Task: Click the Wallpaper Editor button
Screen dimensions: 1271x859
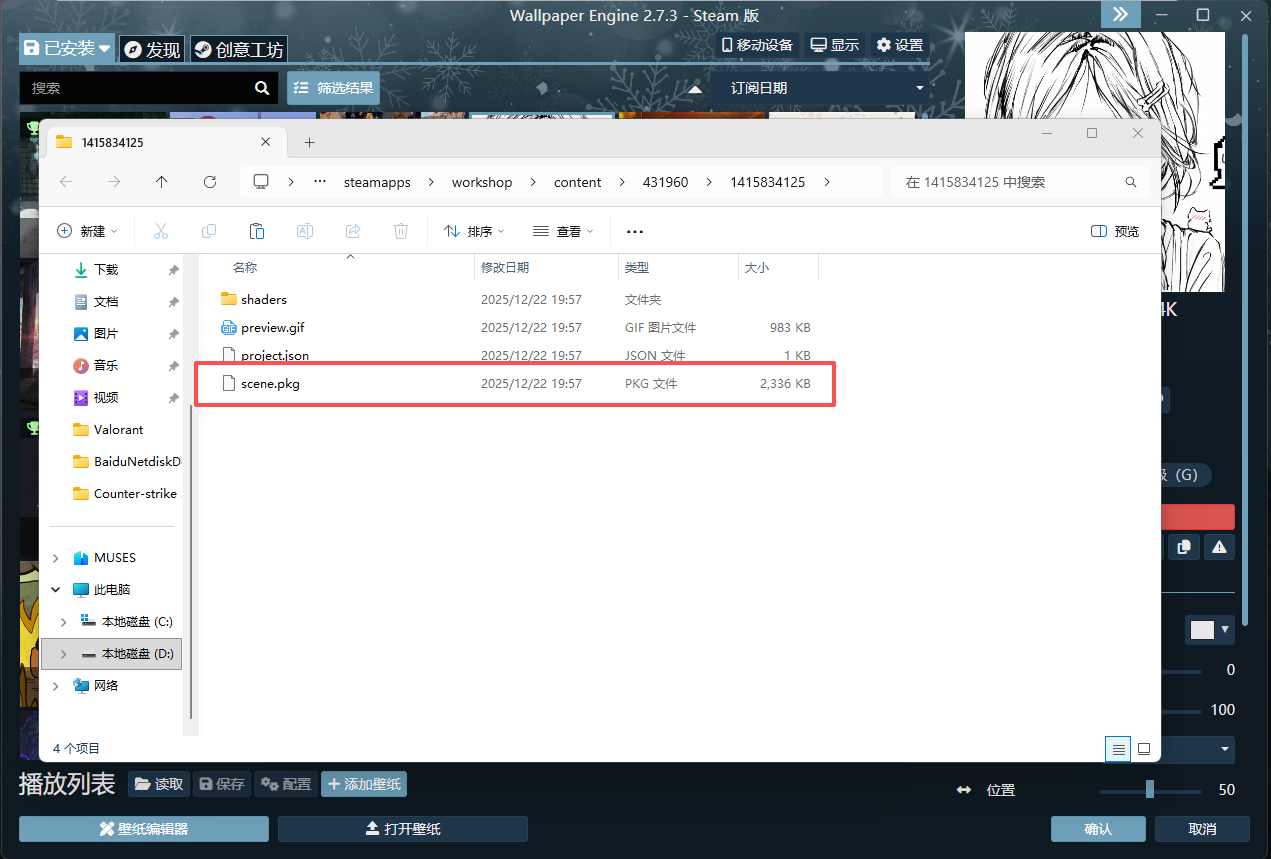Action: coord(144,829)
